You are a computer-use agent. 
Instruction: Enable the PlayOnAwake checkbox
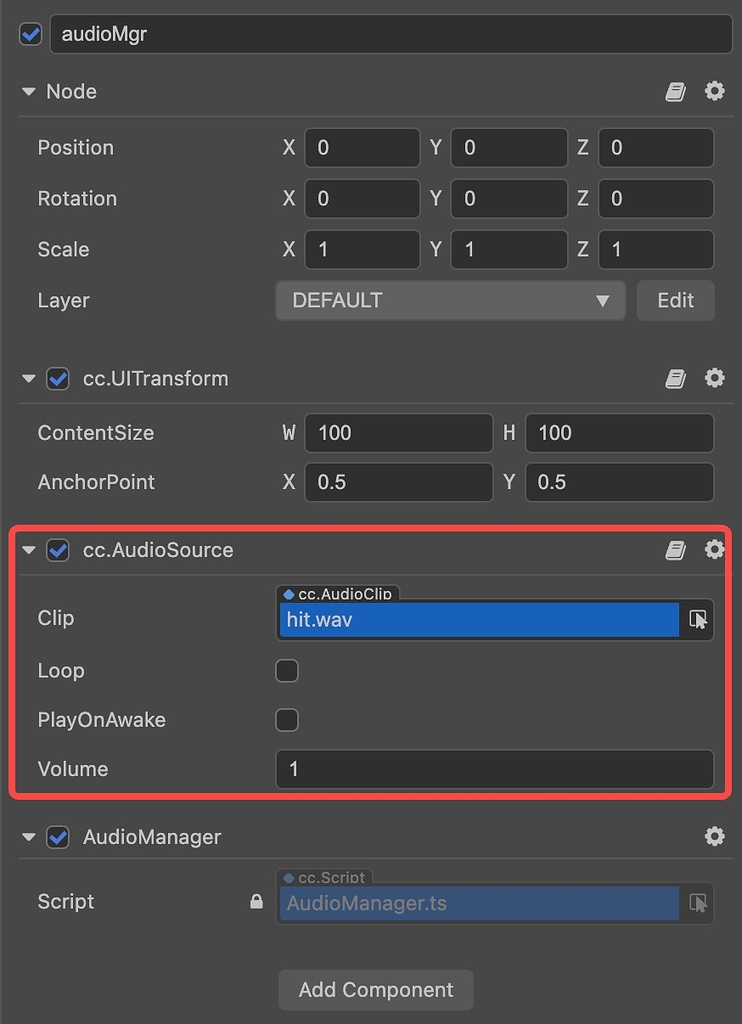tap(287, 720)
